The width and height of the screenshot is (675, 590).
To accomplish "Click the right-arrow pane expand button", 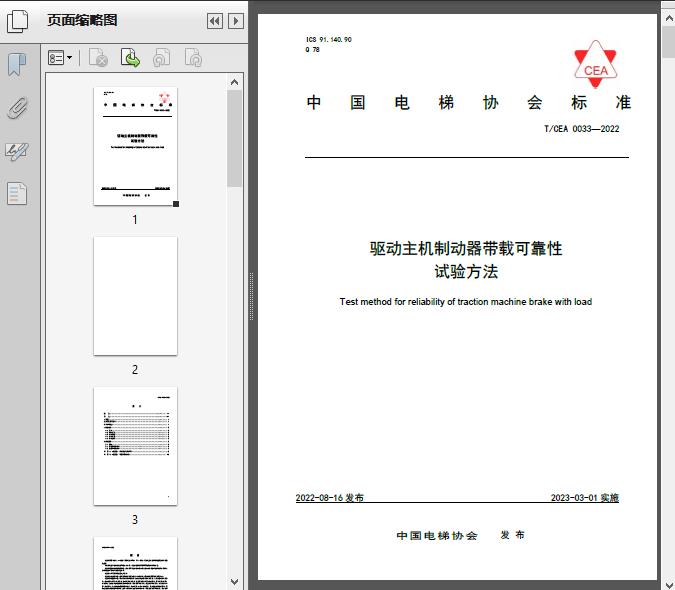I will [236, 21].
